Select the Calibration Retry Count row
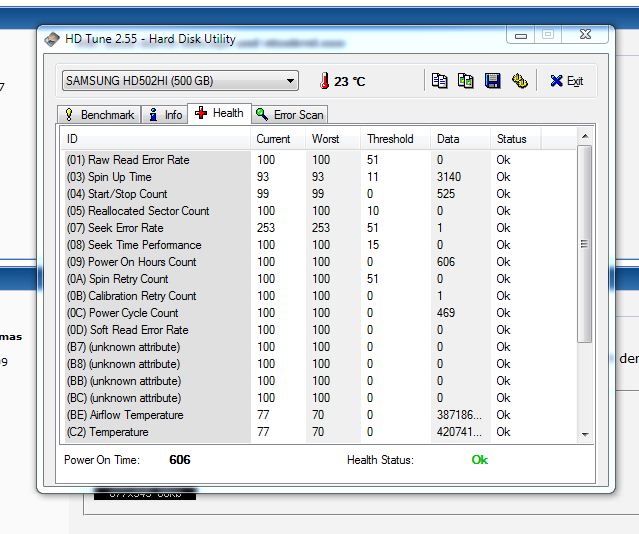 point(320,296)
